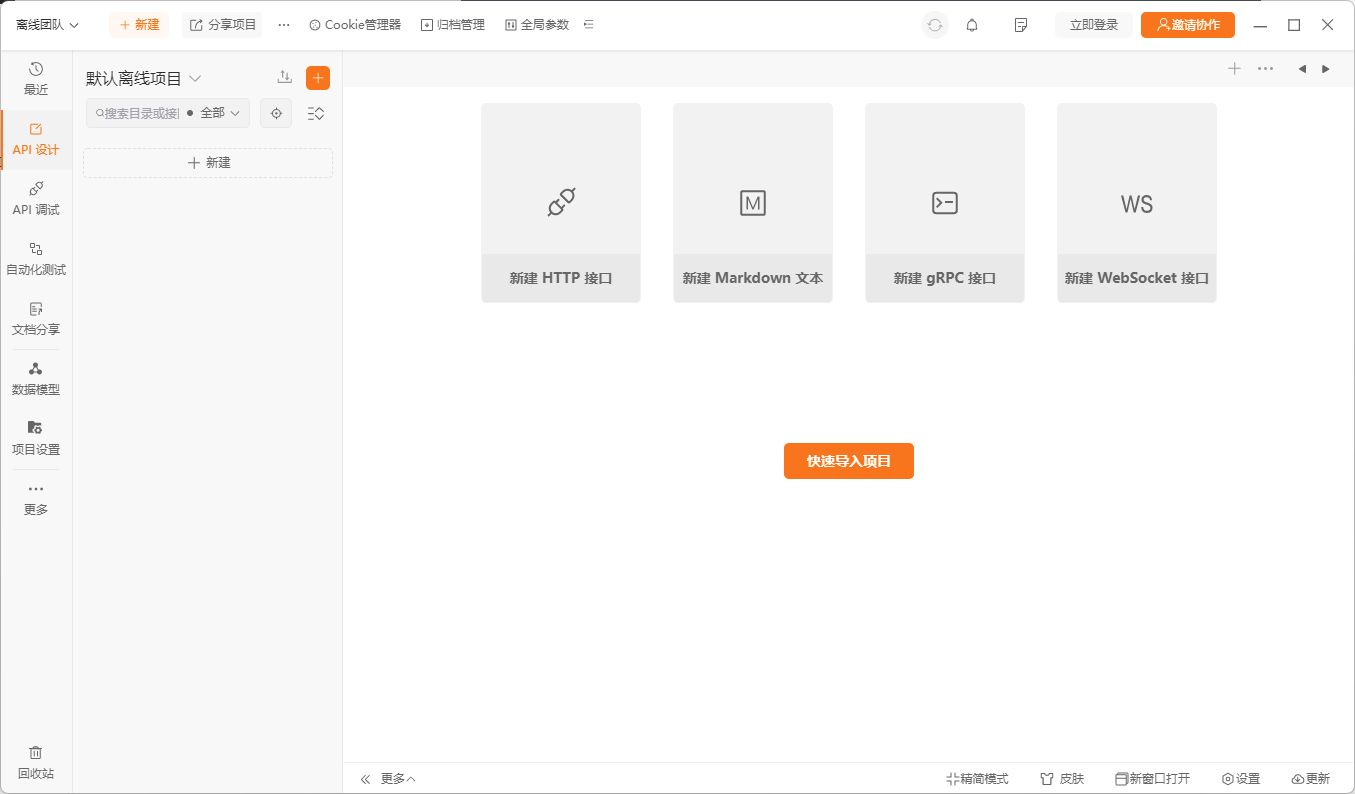The image size is (1355, 794).
Task: Expand the 离线团队 team dropdown
Action: (x=47, y=25)
